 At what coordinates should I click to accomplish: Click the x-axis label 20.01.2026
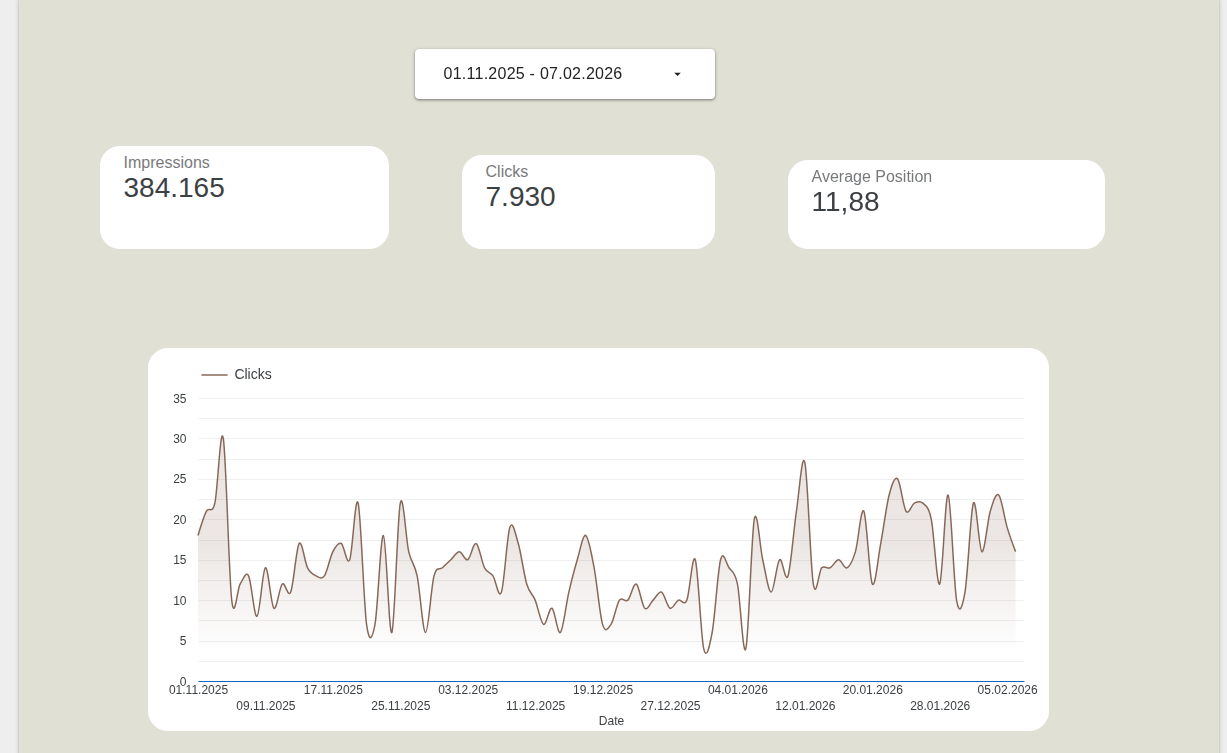(873, 690)
